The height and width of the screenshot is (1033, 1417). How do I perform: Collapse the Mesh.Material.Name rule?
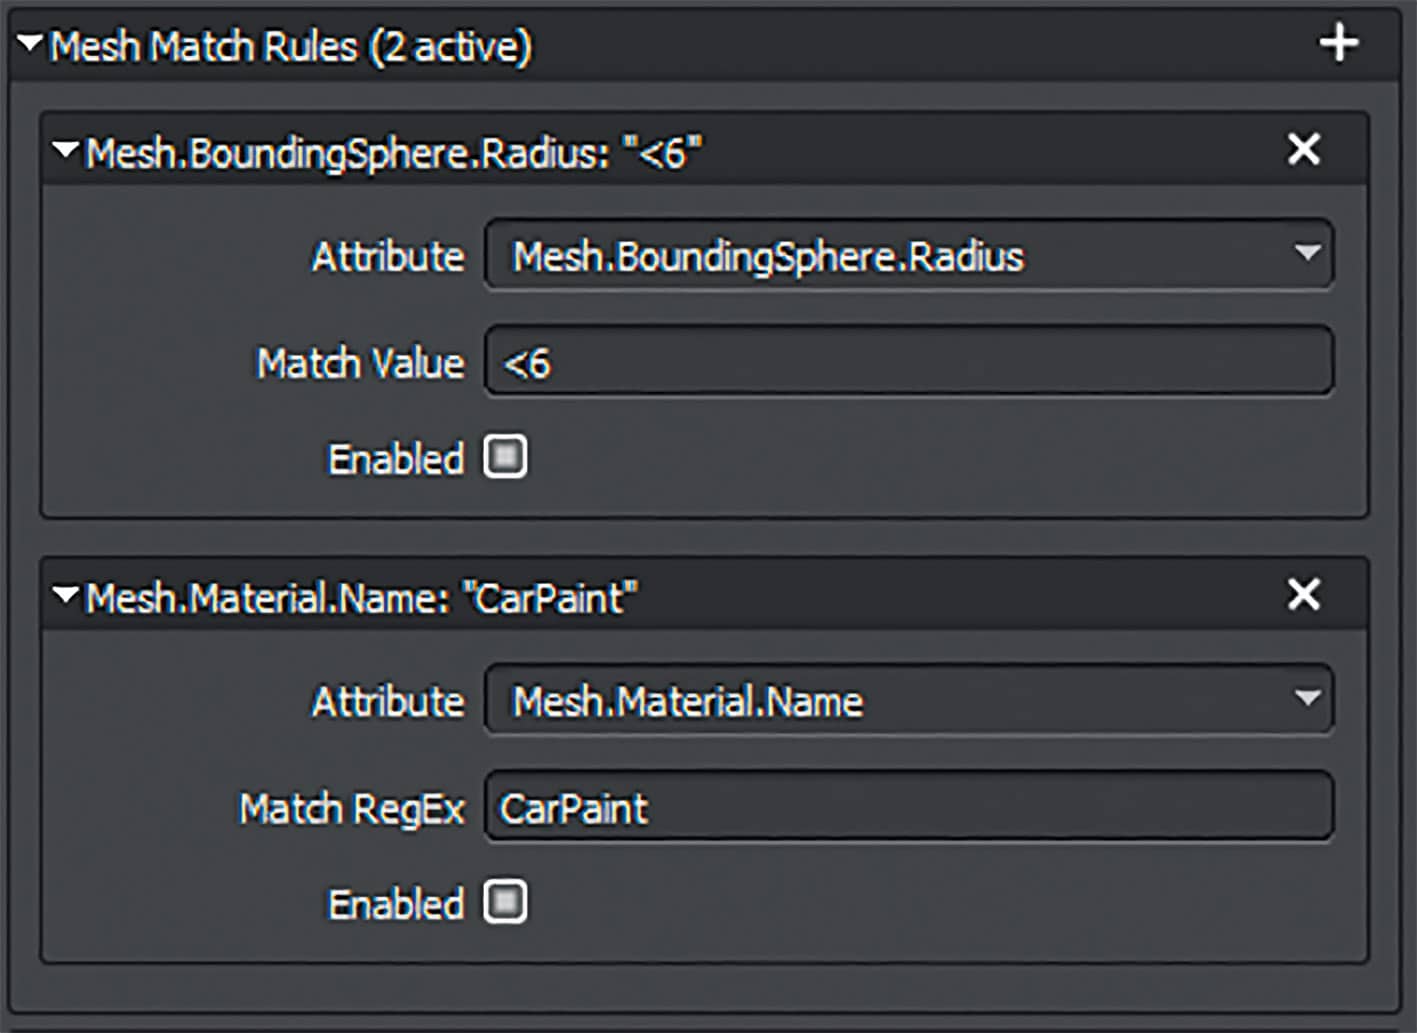[x=65, y=594]
